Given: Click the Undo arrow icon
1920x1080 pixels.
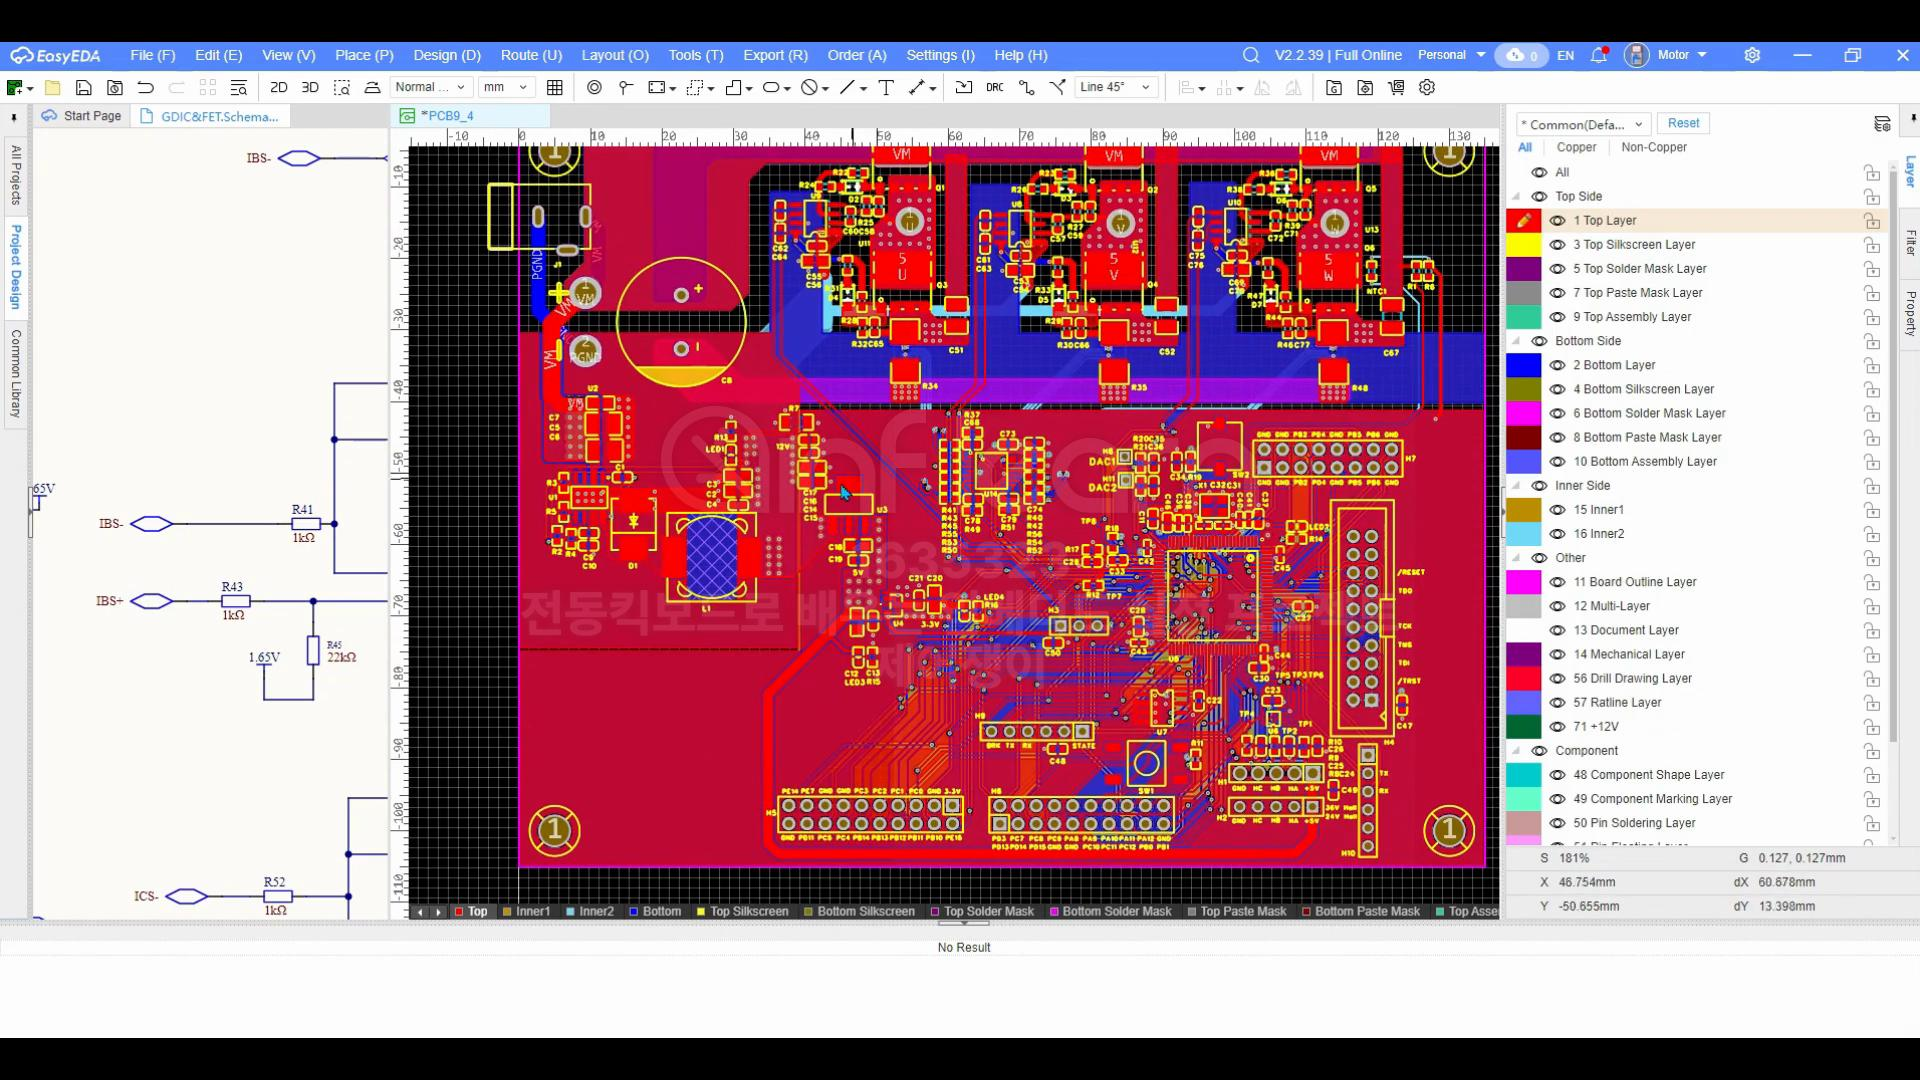Looking at the screenshot, I should pos(146,87).
